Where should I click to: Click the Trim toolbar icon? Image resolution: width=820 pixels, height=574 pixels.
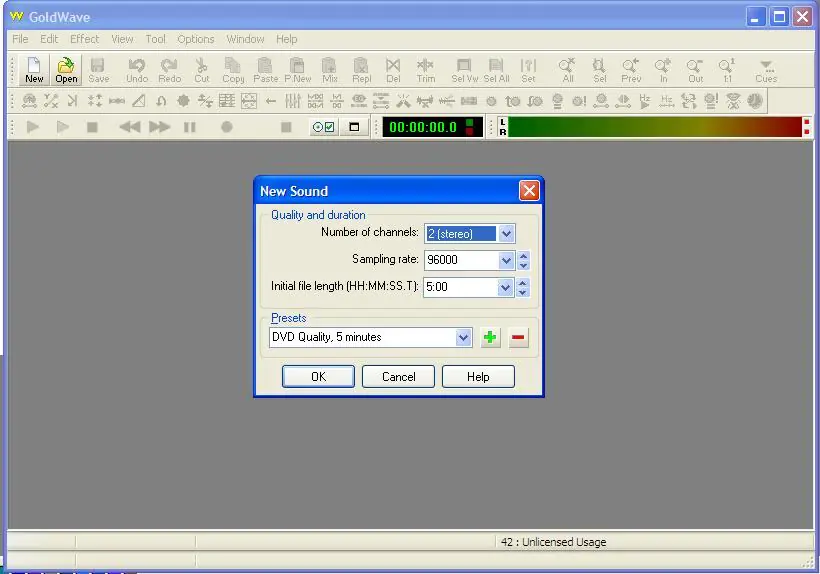(426, 70)
